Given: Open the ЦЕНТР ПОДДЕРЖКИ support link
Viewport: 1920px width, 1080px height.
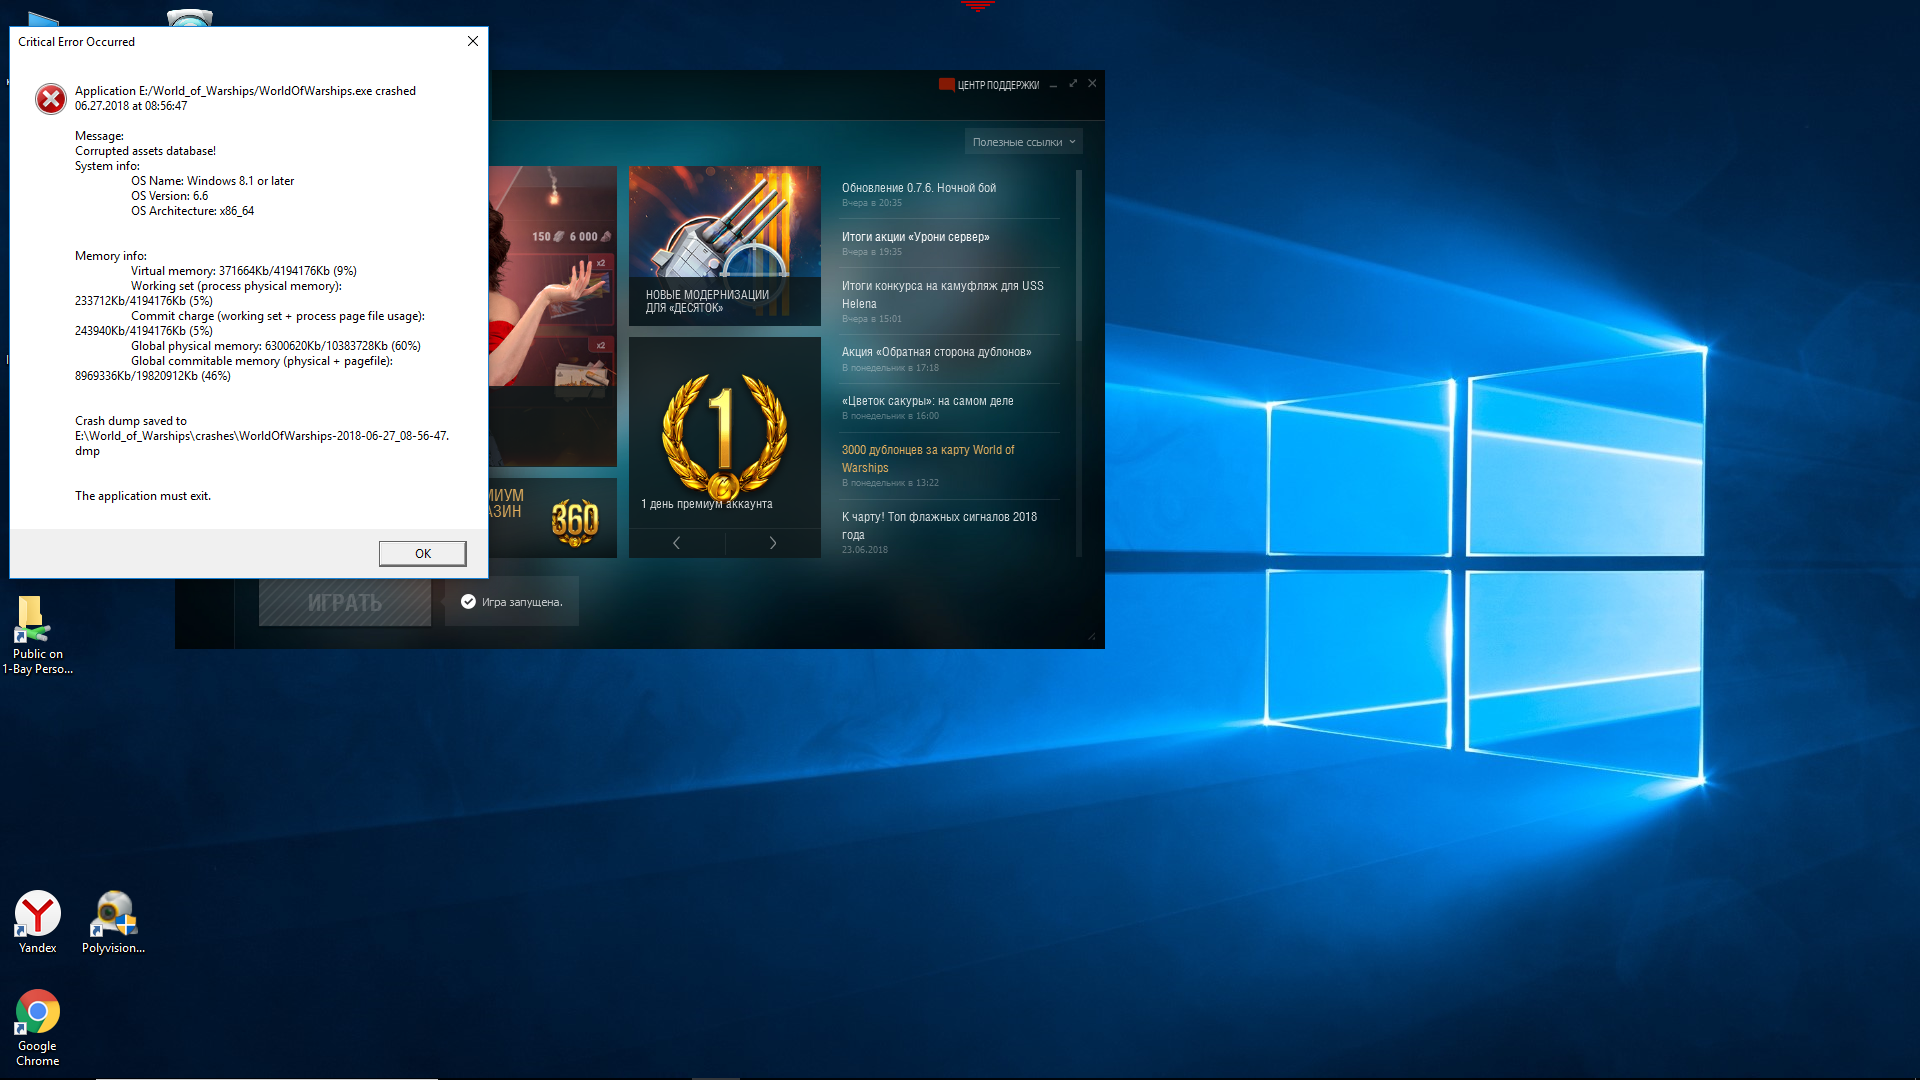Looking at the screenshot, I should 998,85.
